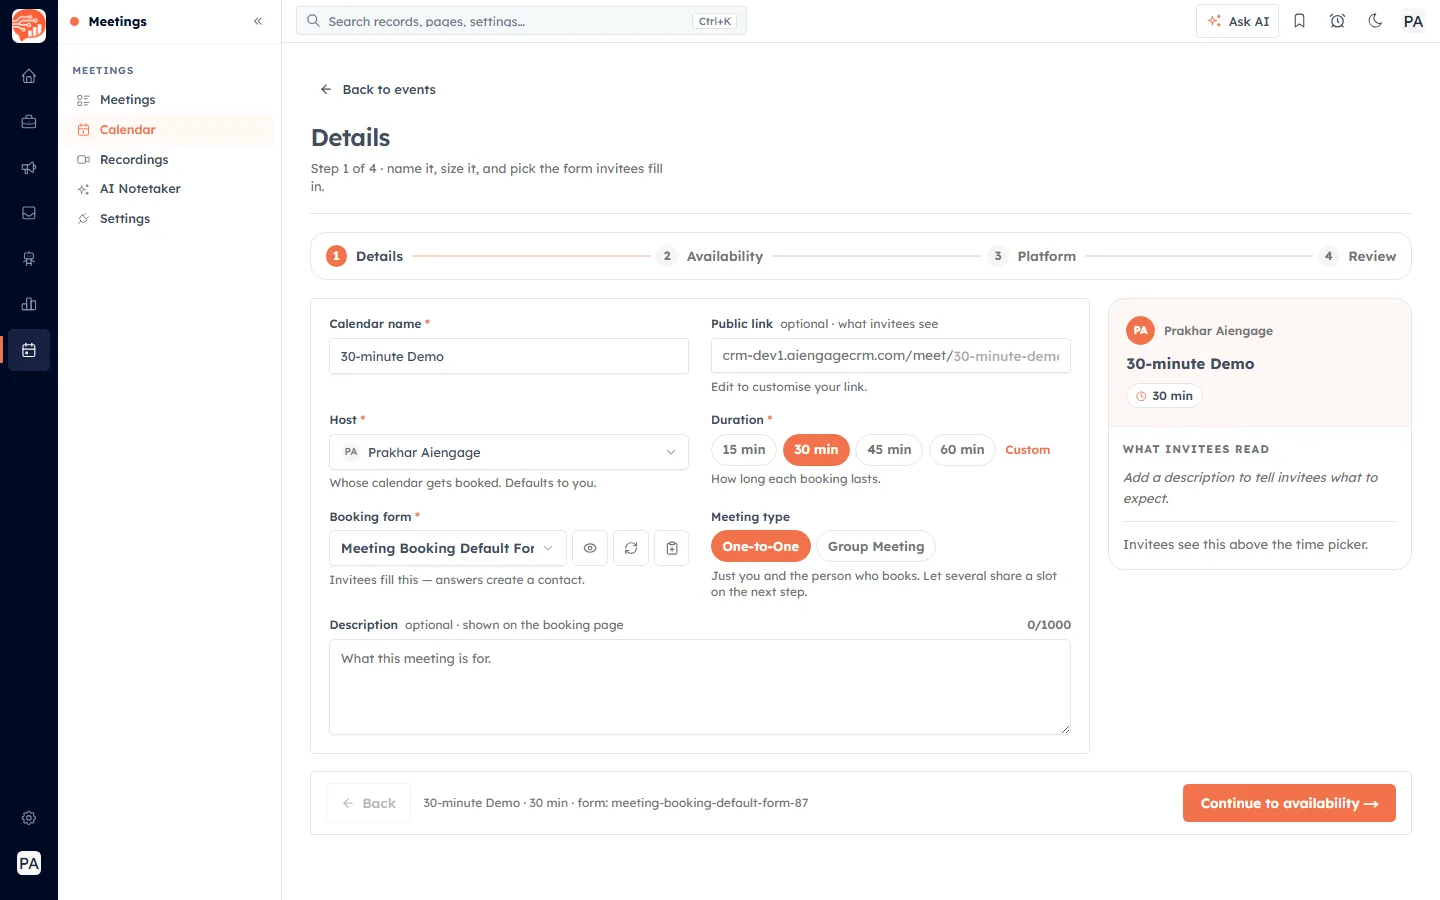Pick the 60 min duration
The width and height of the screenshot is (1440, 900).
coord(962,450)
